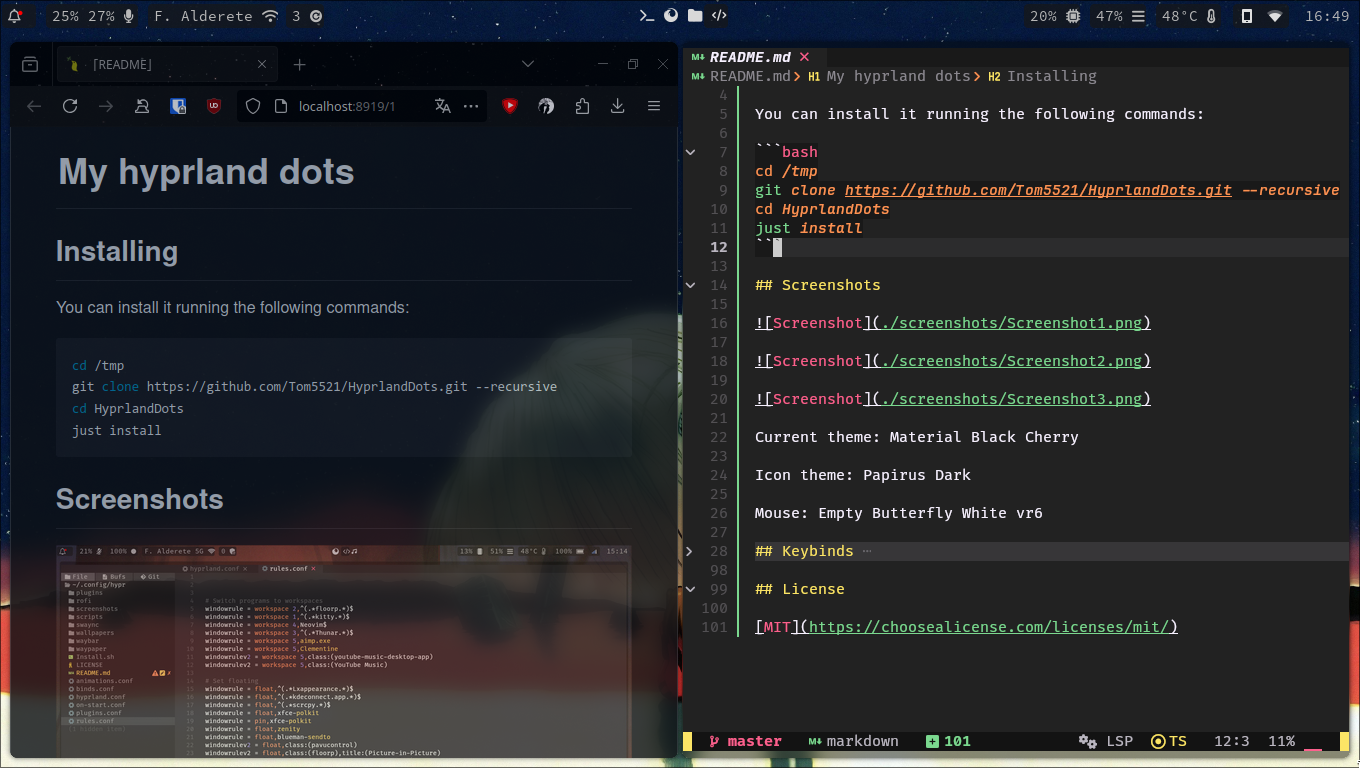Click the terminal workspace icon in top bar
Image resolution: width=1360 pixels, height=768 pixels.
click(x=648, y=16)
